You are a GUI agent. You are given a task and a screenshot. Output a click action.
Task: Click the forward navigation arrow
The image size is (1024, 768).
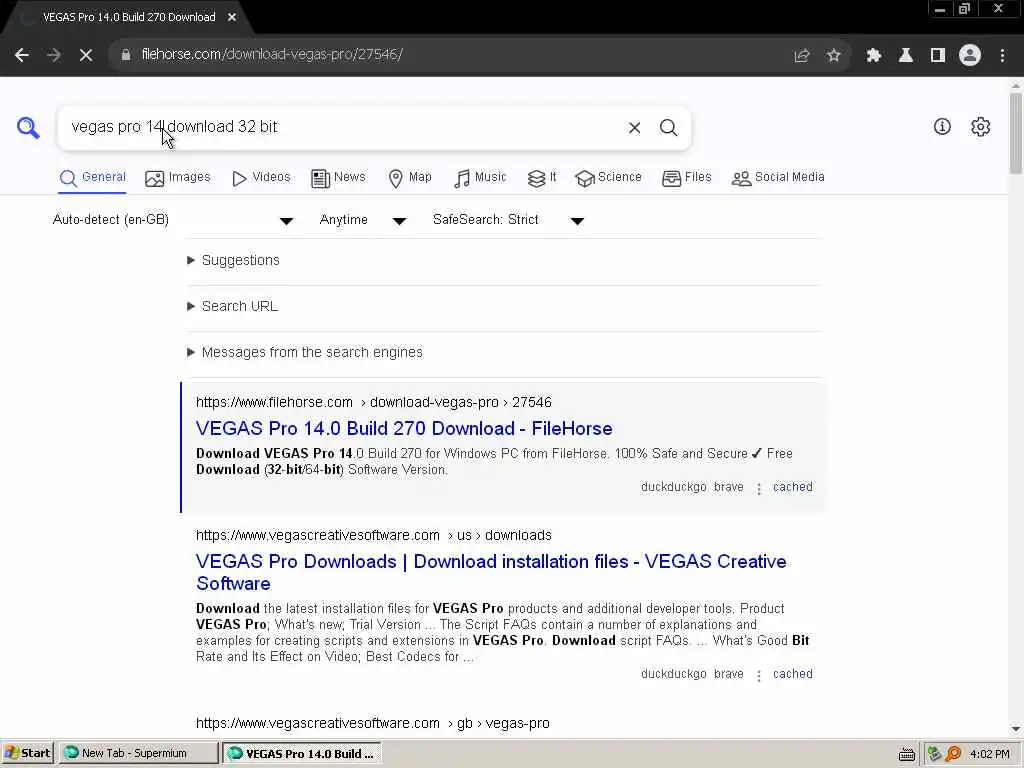click(x=54, y=56)
